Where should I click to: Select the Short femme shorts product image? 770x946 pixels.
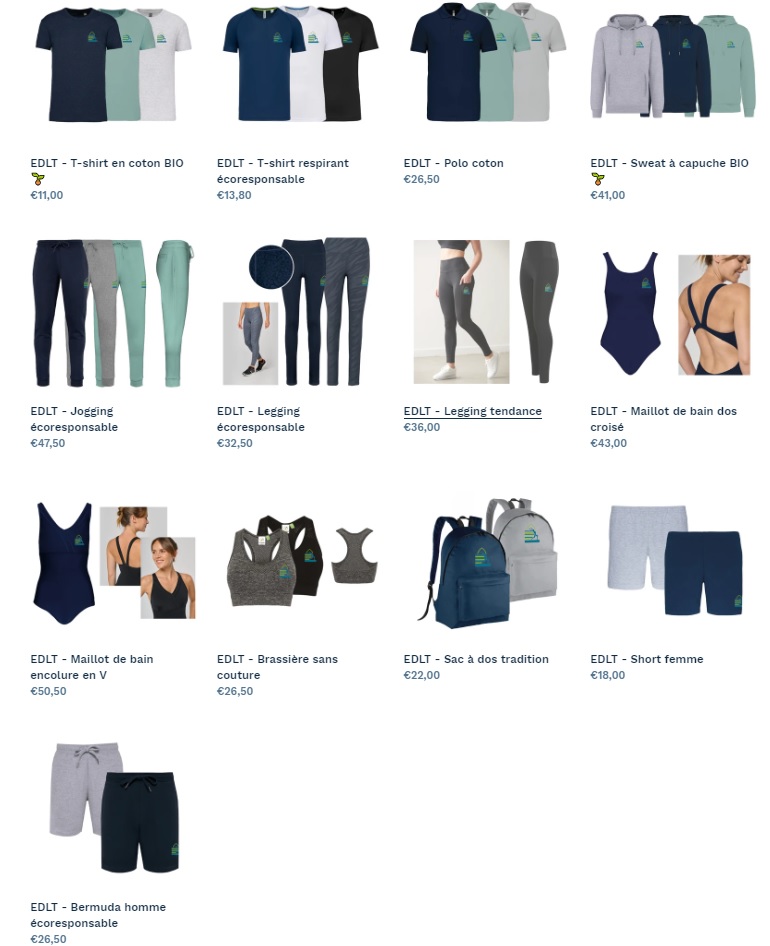(x=675, y=560)
